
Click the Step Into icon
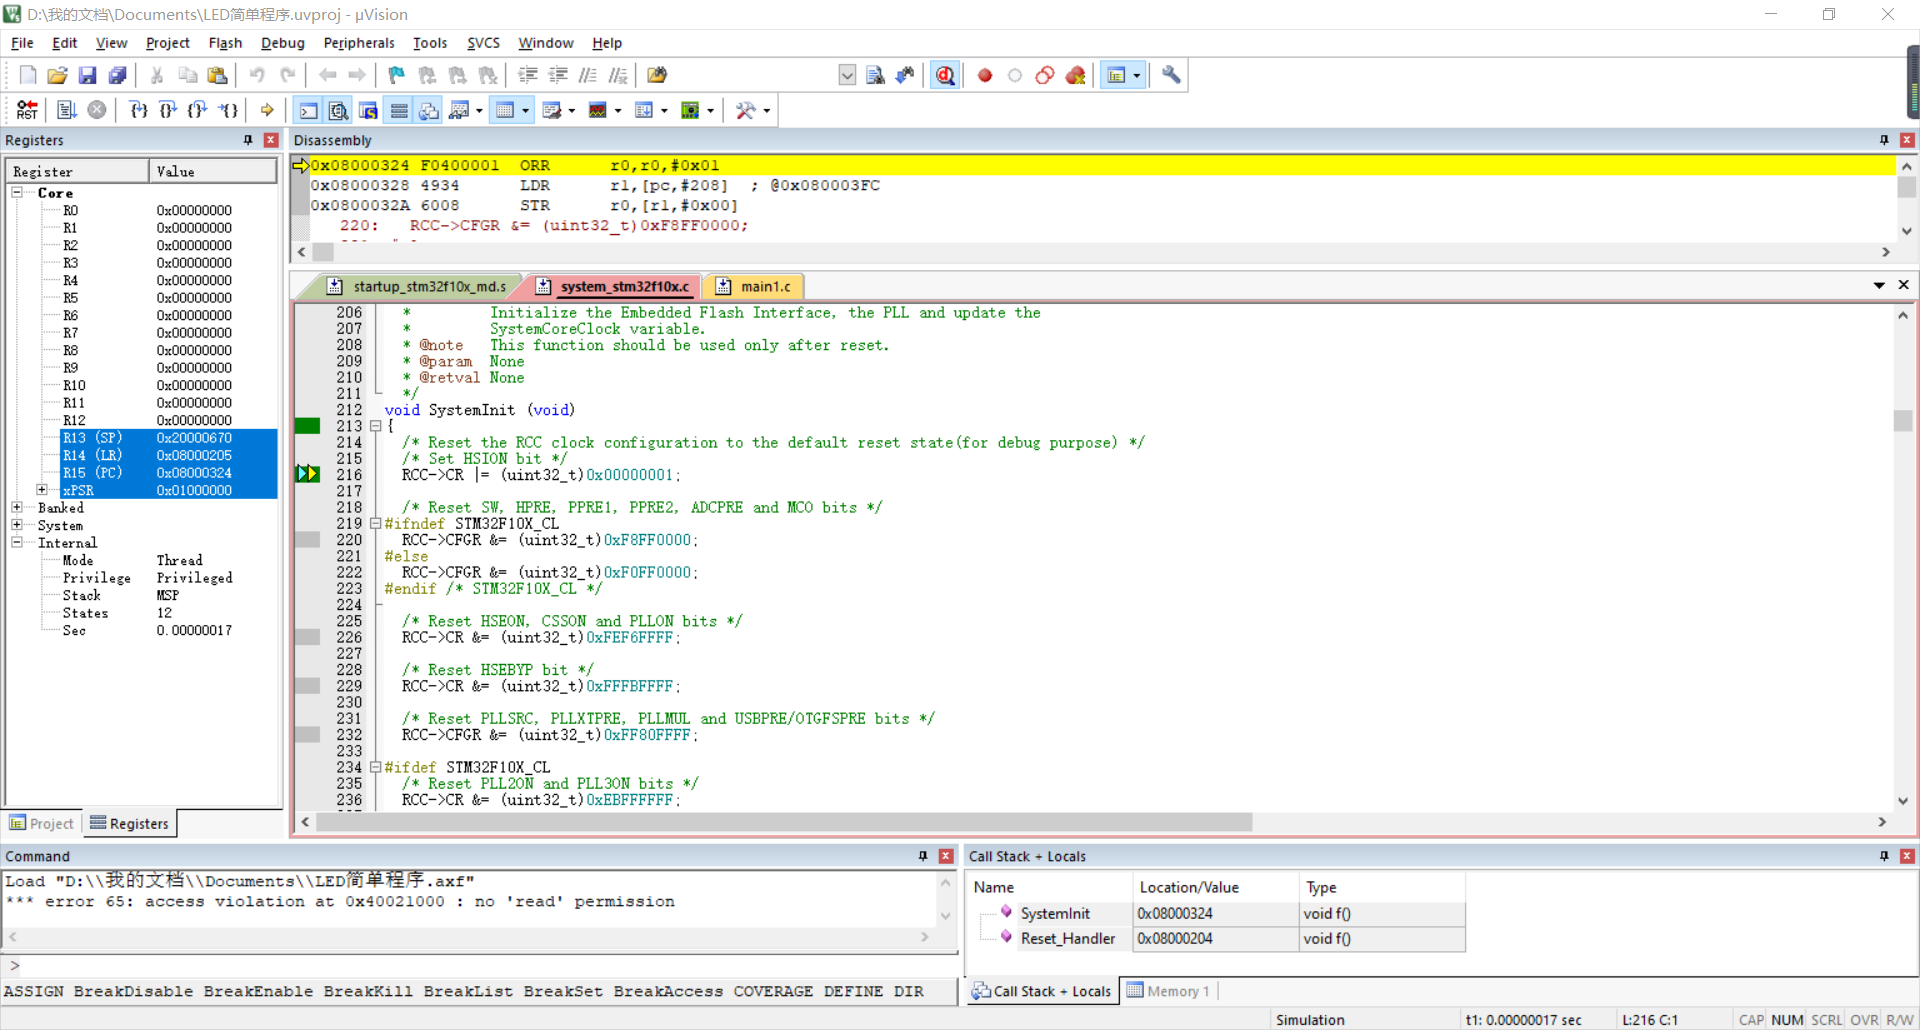click(x=138, y=110)
